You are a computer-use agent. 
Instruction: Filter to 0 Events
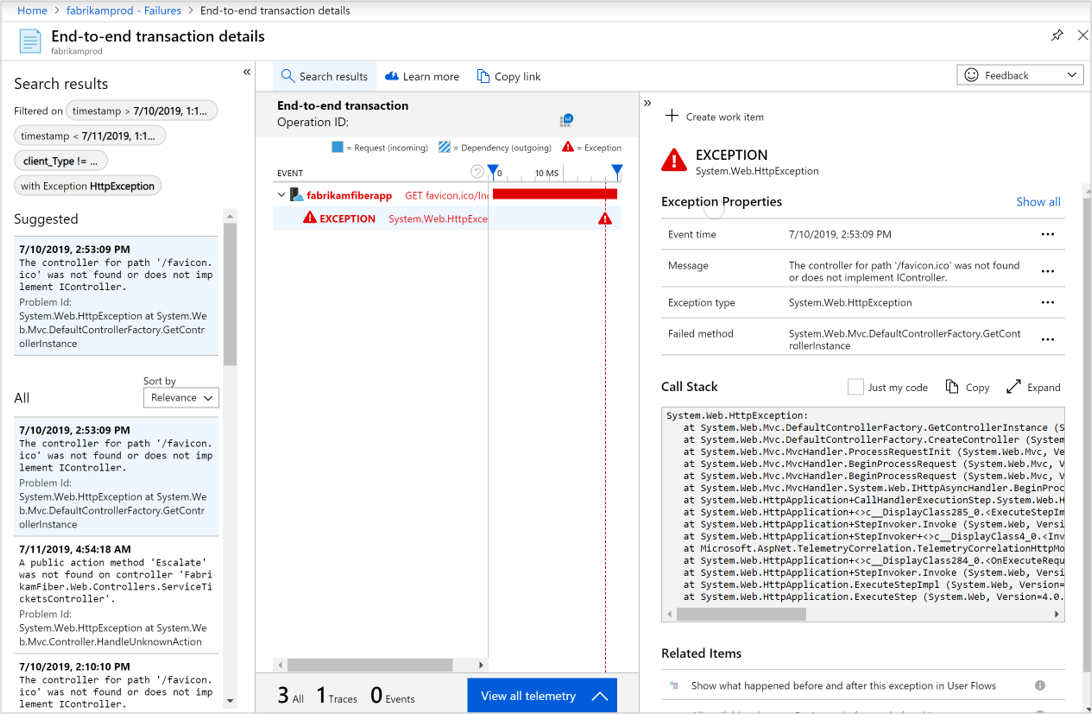tap(392, 695)
